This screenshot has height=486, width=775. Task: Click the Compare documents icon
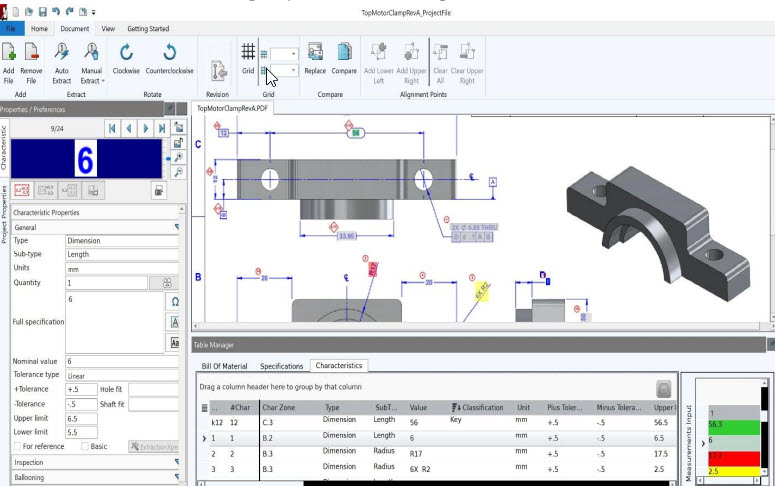tap(344, 53)
